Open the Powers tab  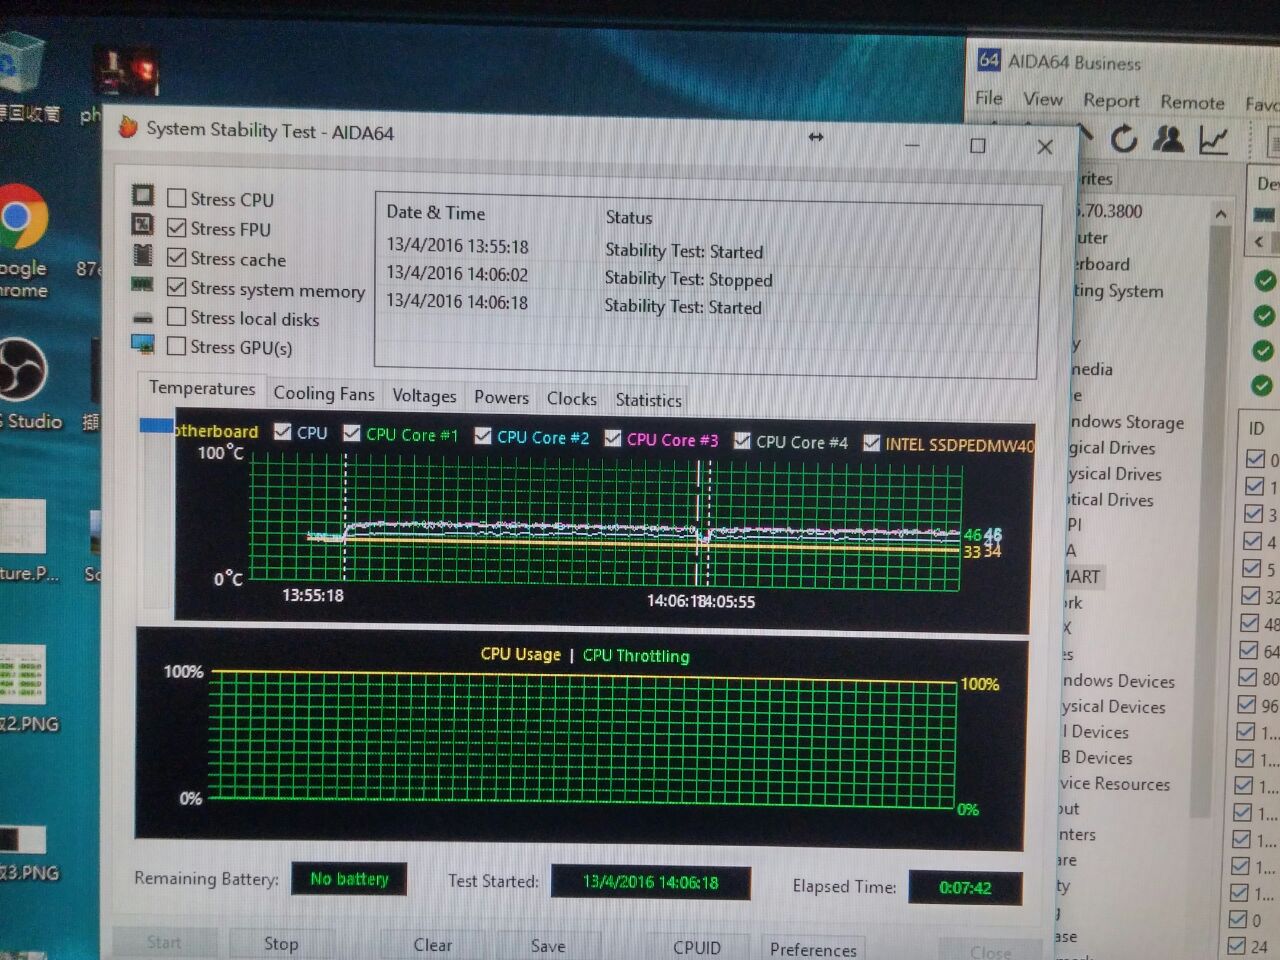click(501, 397)
